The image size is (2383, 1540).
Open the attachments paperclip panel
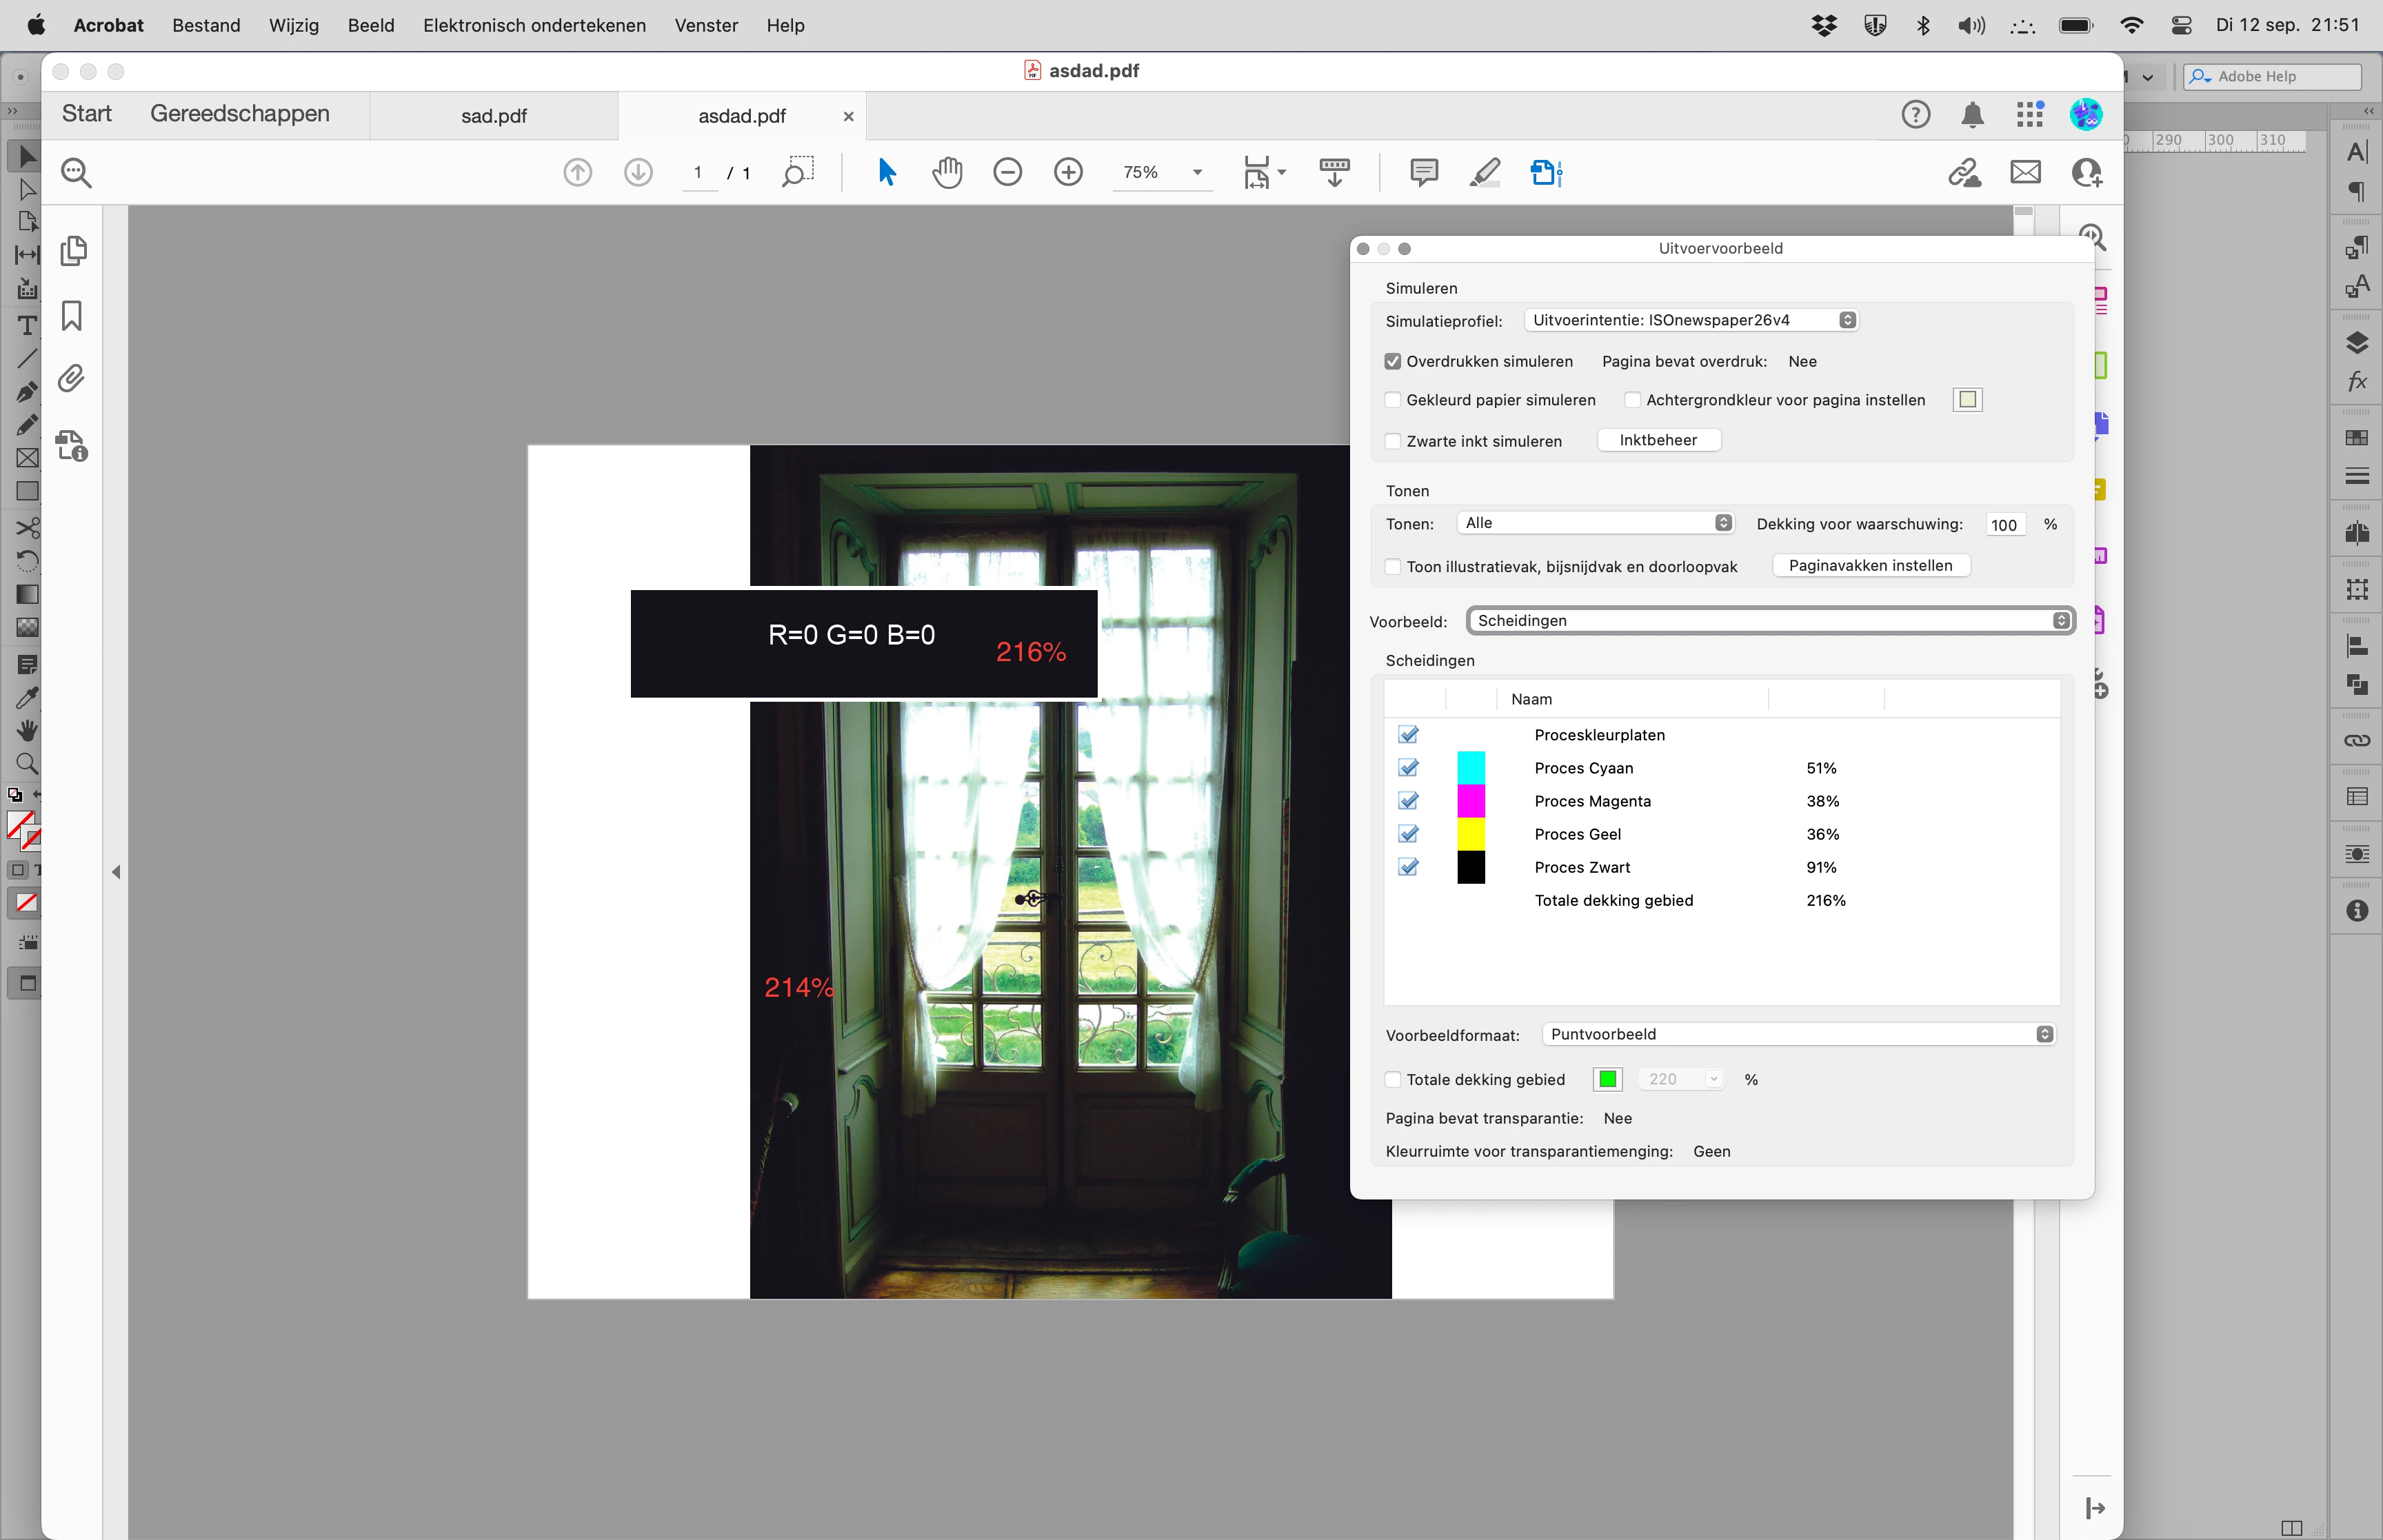72,379
